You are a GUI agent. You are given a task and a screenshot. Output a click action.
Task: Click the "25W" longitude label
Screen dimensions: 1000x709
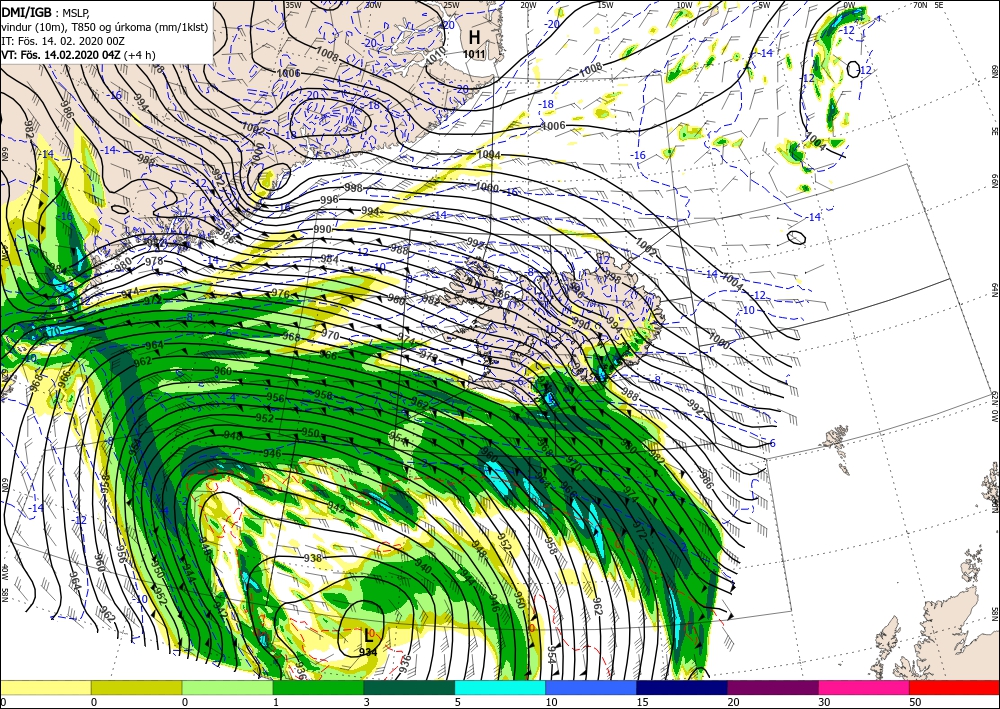pos(450,5)
